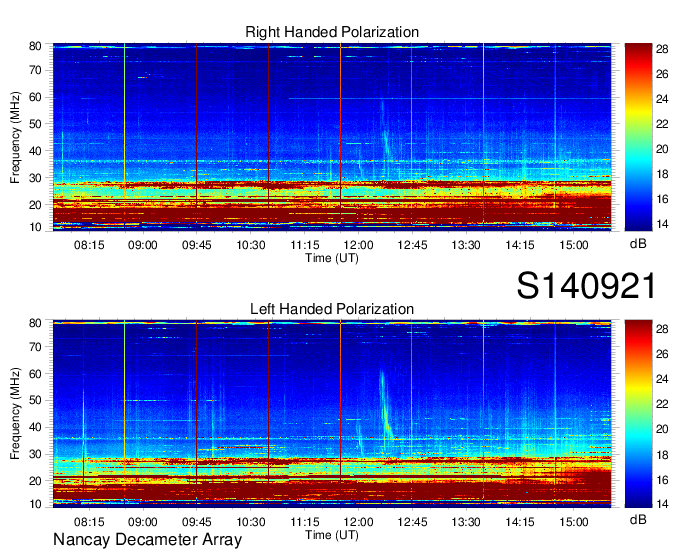This screenshot has width=680, height=552.
Task: Click 10:30 tick under Left Handed plot
Action: (251, 522)
